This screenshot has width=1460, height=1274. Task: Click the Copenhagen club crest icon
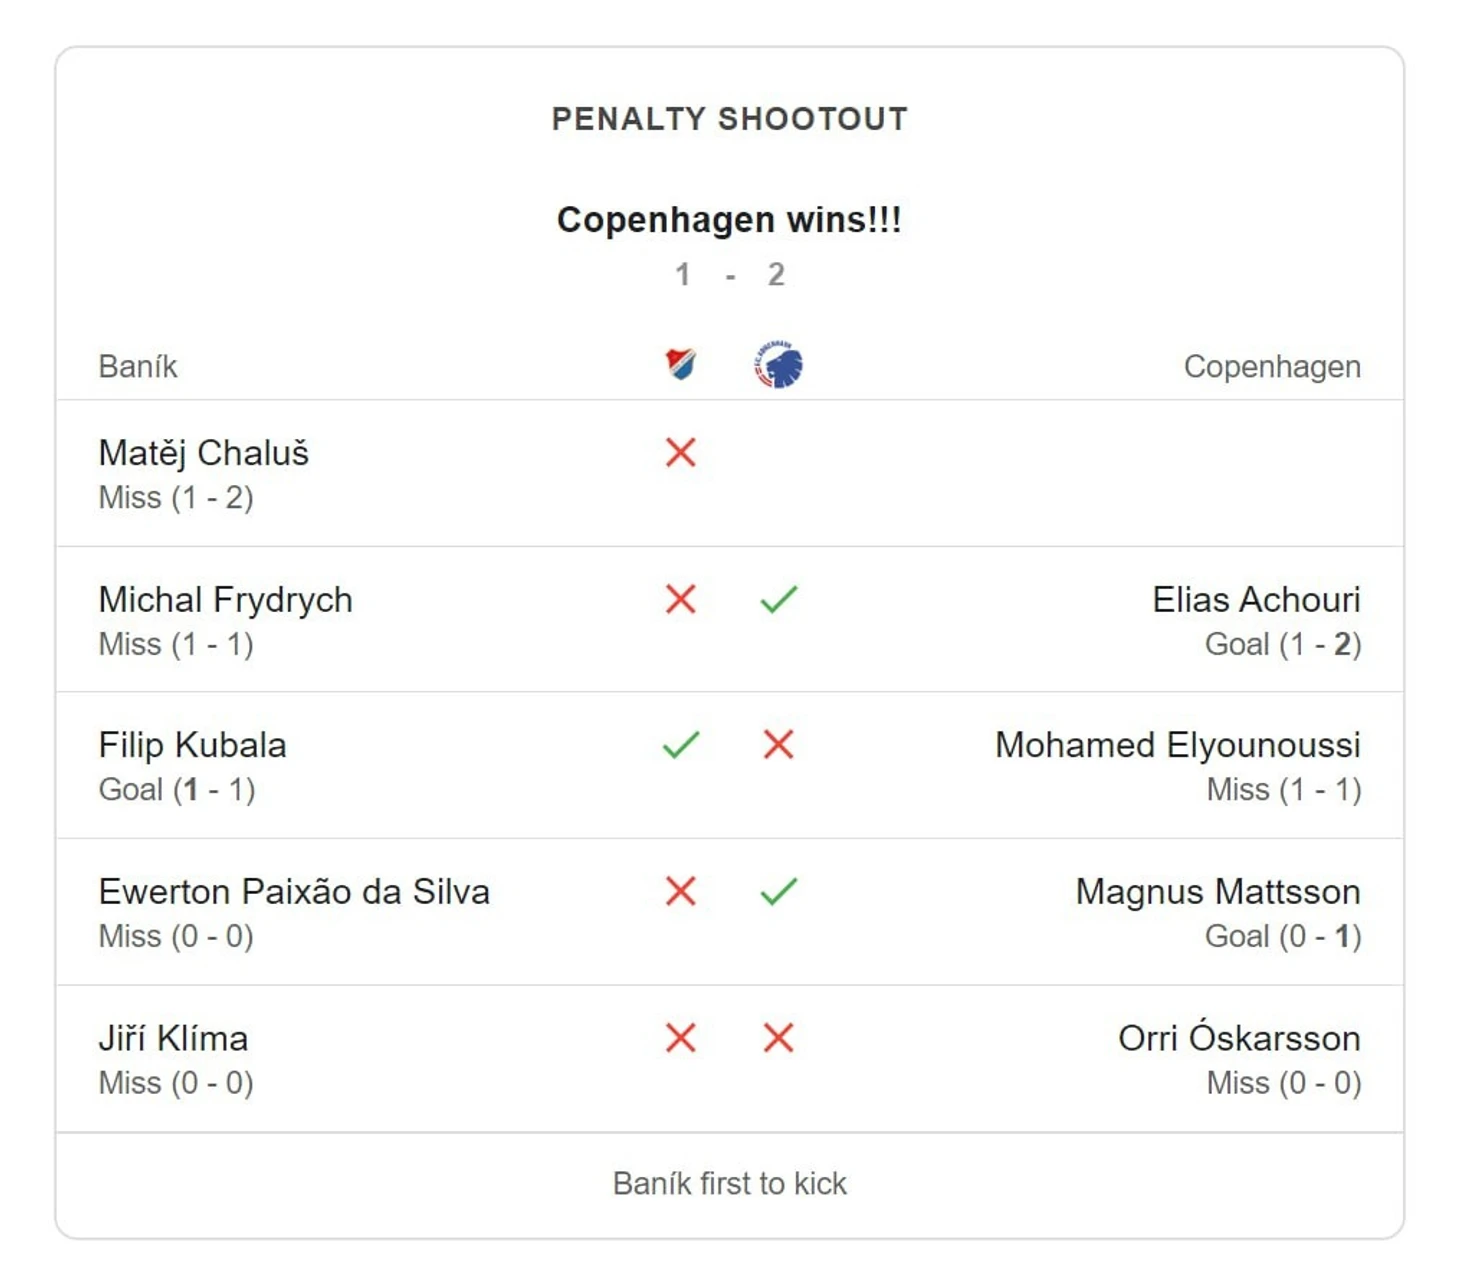pyautogui.click(x=778, y=365)
